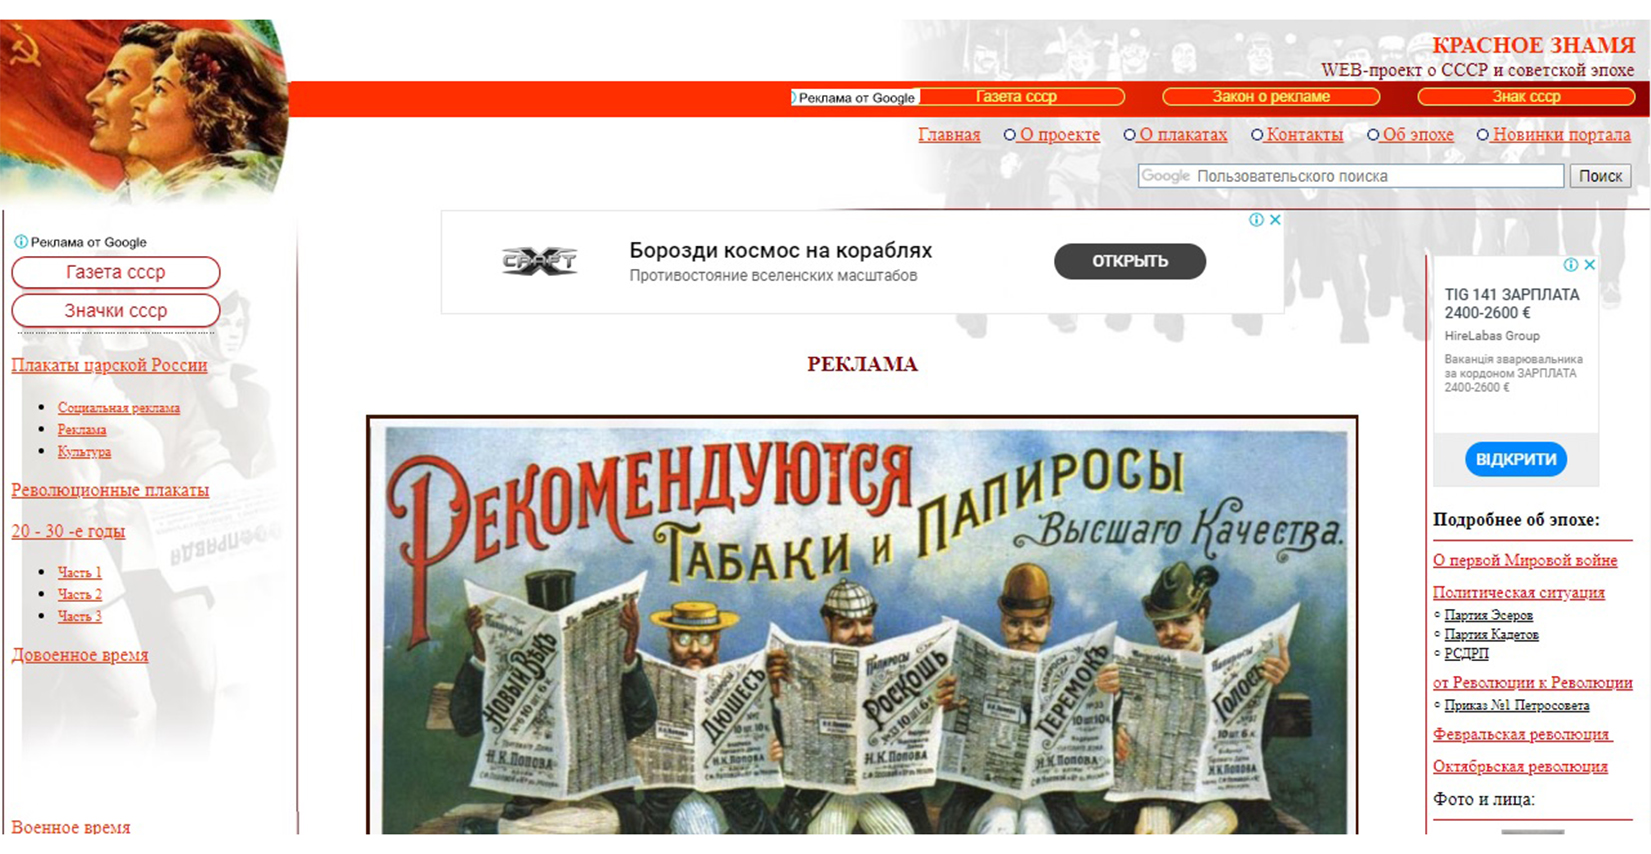Click the X-Craft logo in banner ad
Screen dimensions: 1651x854
pyautogui.click(x=539, y=261)
